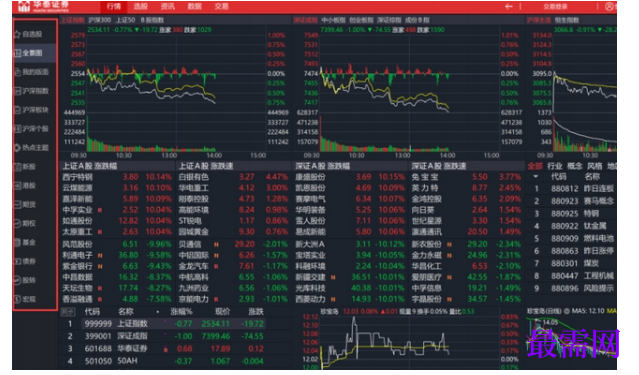Open dropdown arrow left of sector 代码 header
This screenshot has width=639, height=375.
[x=535, y=176]
